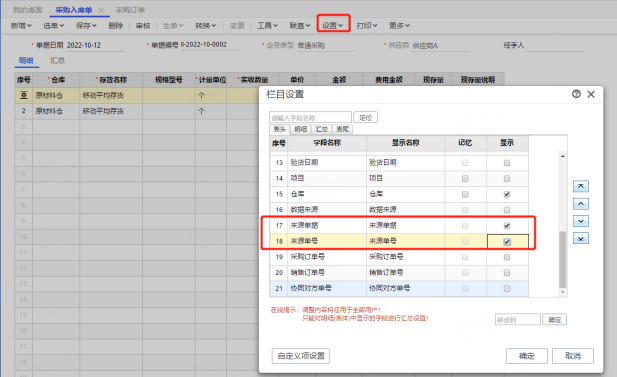The image size is (617, 377).
Task: Expand the 打印 dropdown menu
Action: coord(367,26)
